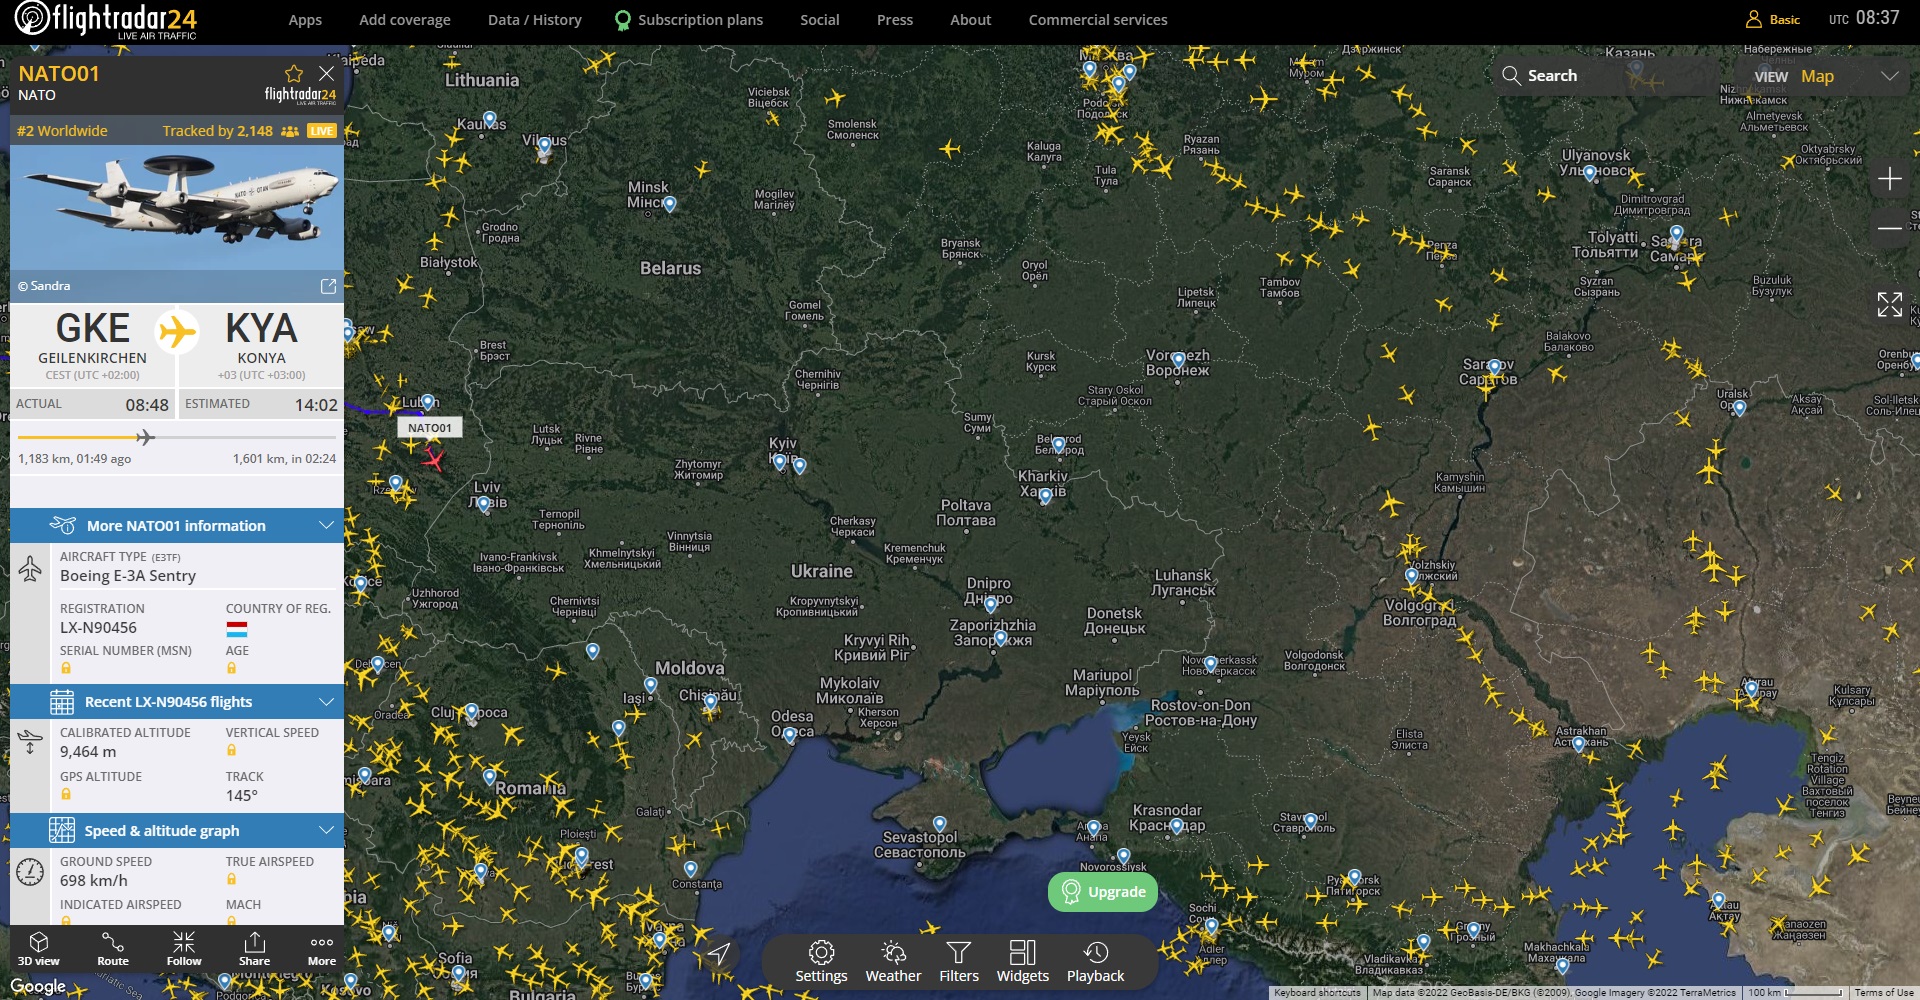Add NATO01 to favorites with star icon

293,74
